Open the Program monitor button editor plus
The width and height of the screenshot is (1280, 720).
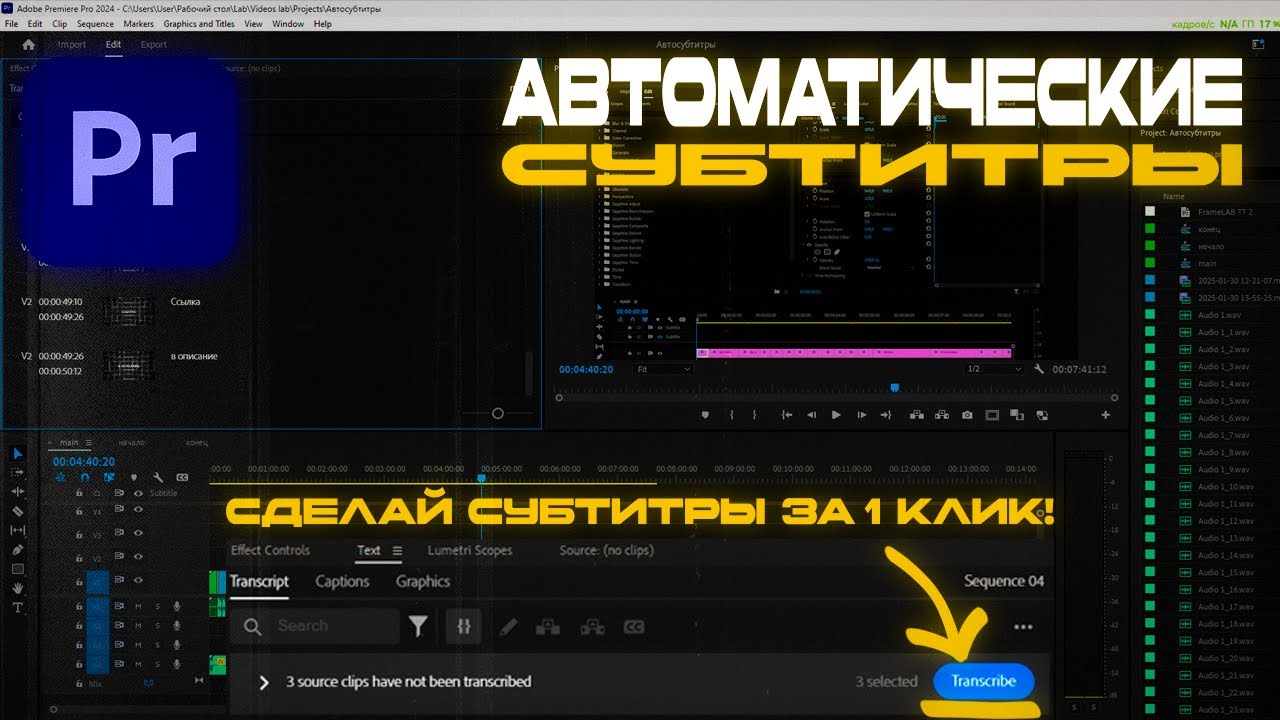[x=1105, y=415]
